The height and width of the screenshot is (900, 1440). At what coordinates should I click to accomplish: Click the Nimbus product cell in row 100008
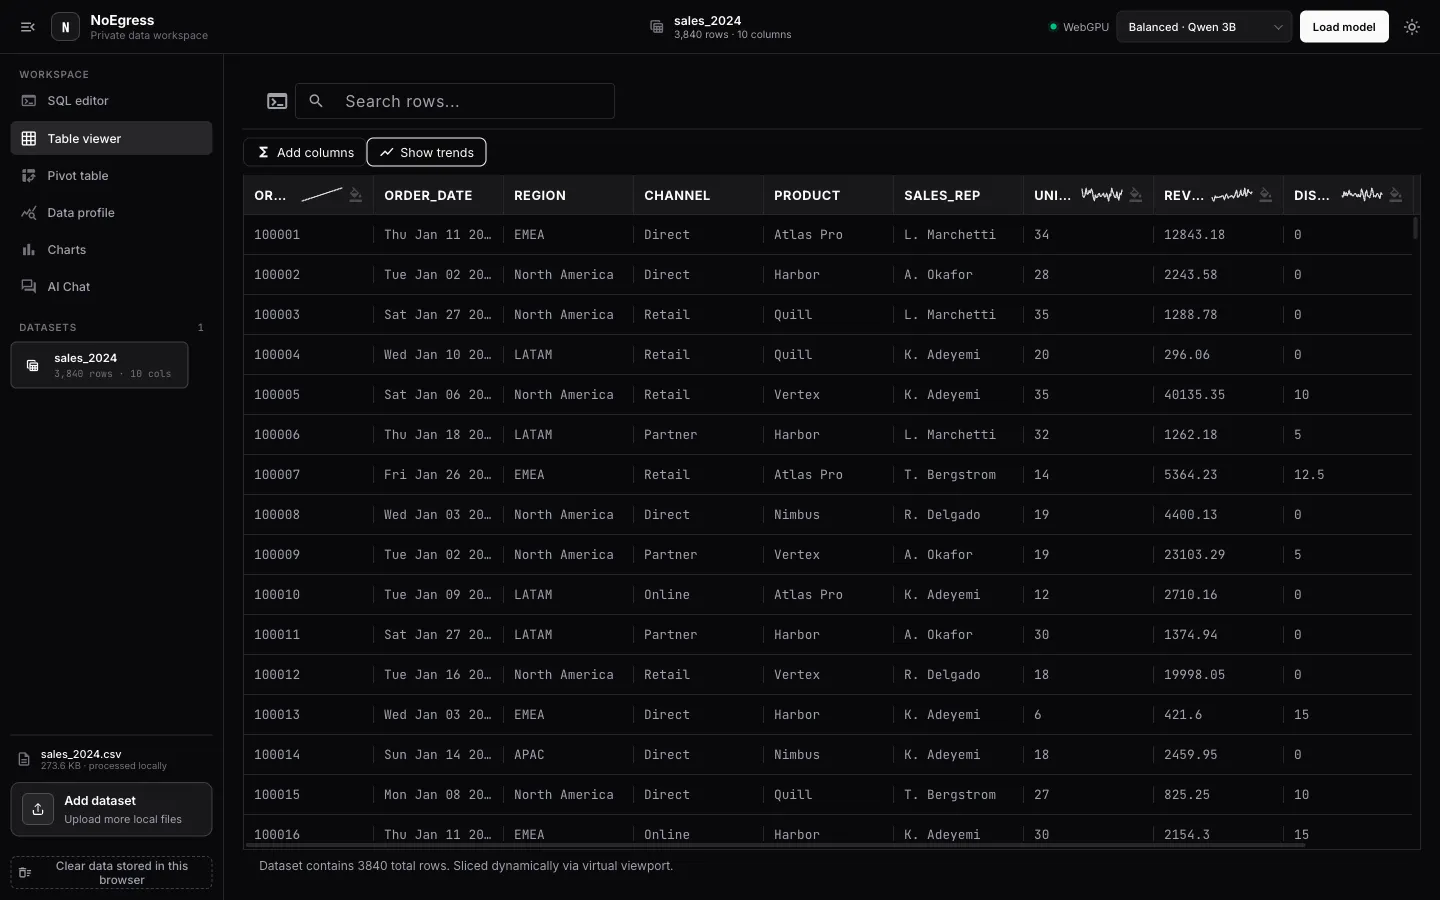[828, 515]
